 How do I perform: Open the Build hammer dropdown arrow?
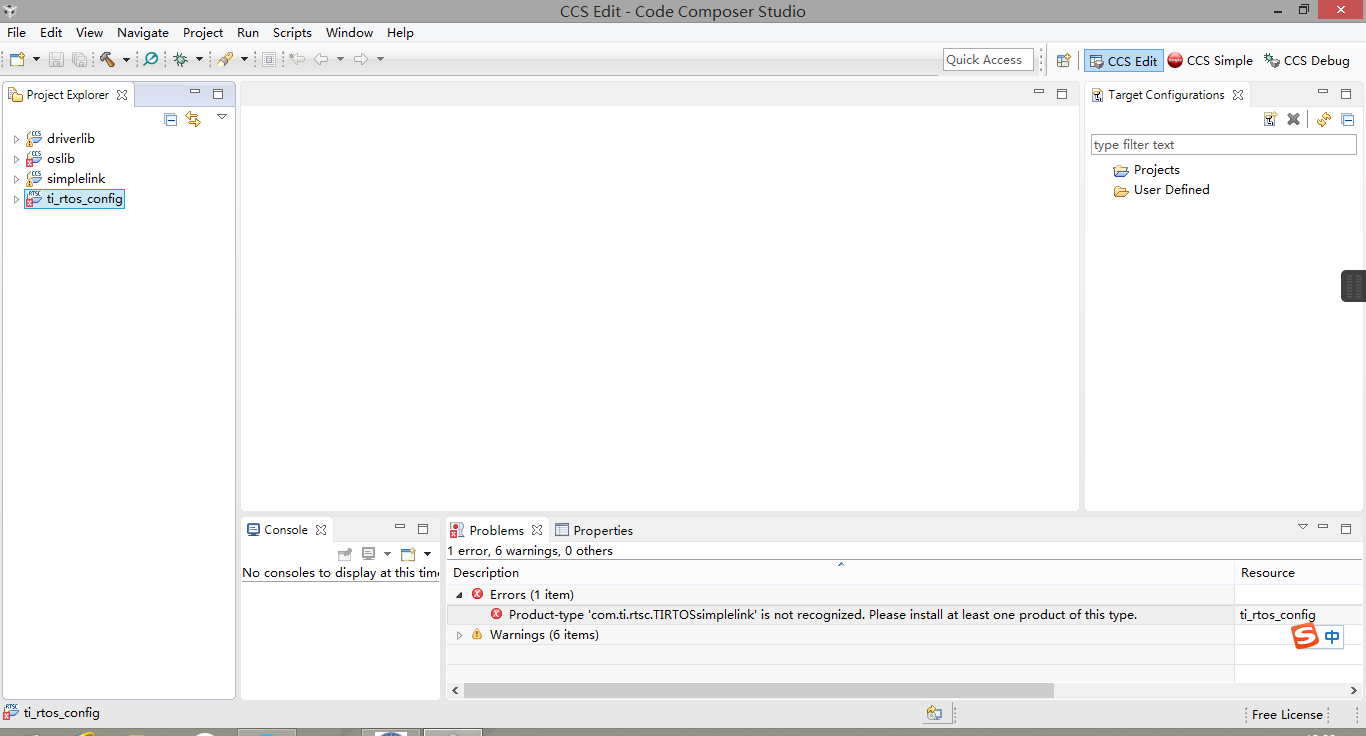point(126,60)
